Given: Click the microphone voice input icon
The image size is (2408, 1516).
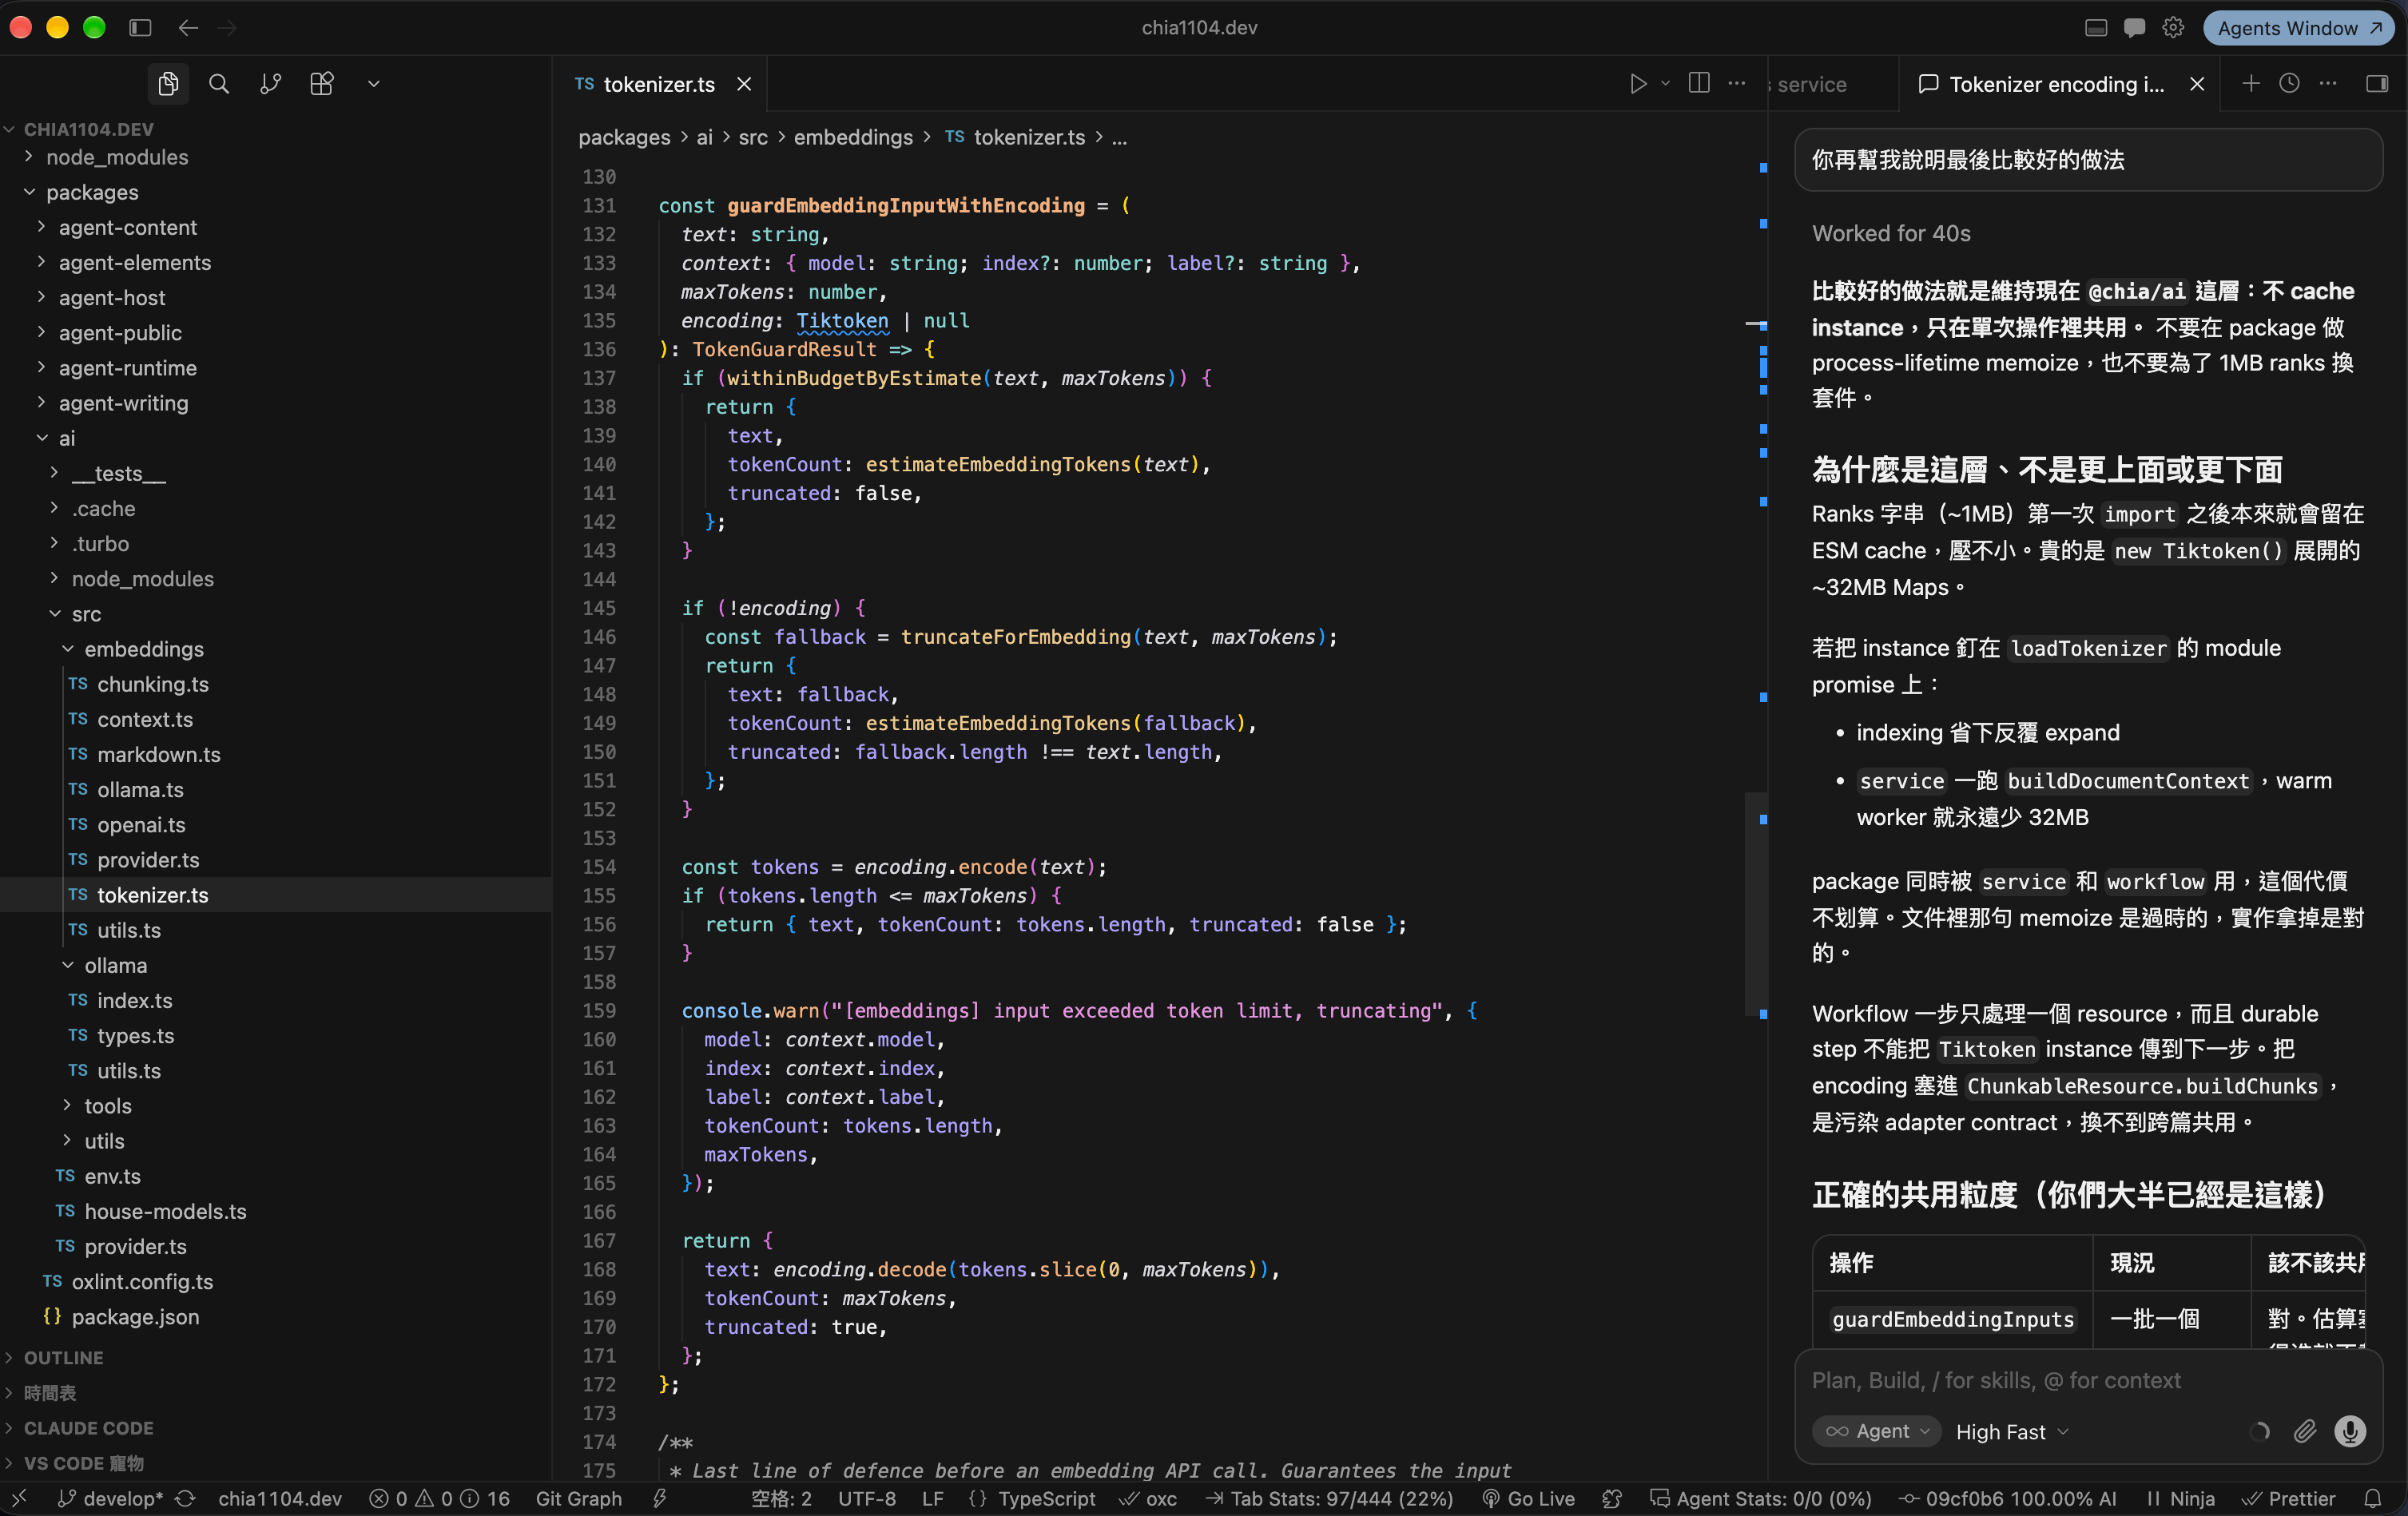Looking at the screenshot, I should [2350, 1431].
